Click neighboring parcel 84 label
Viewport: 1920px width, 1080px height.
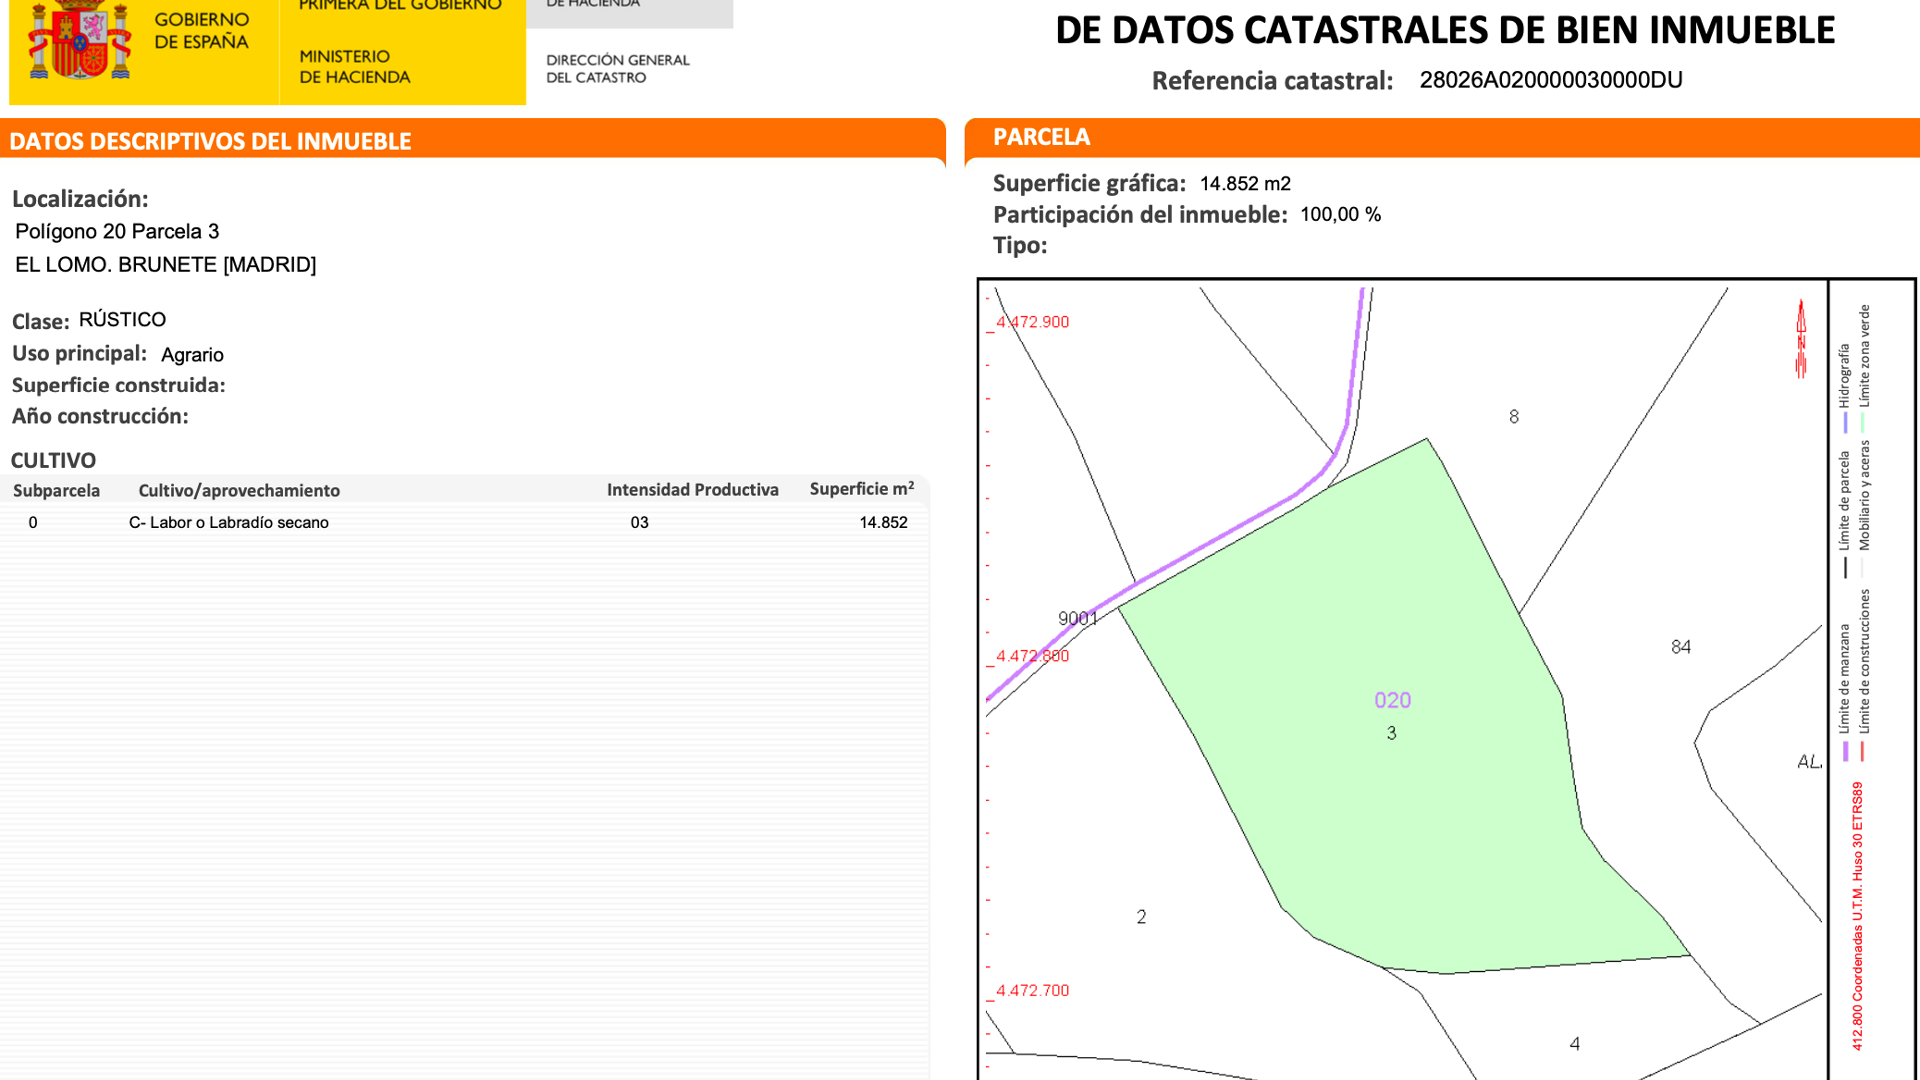tap(1681, 647)
